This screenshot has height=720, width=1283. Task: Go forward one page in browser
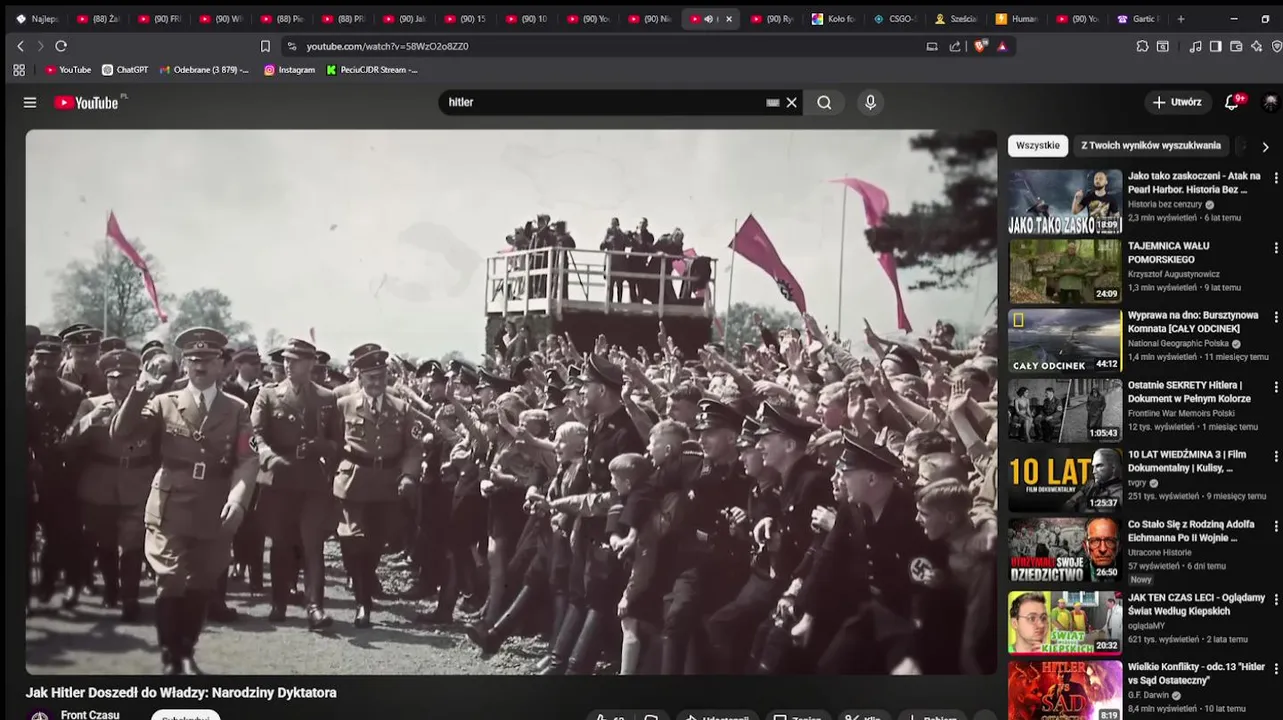click(x=40, y=46)
